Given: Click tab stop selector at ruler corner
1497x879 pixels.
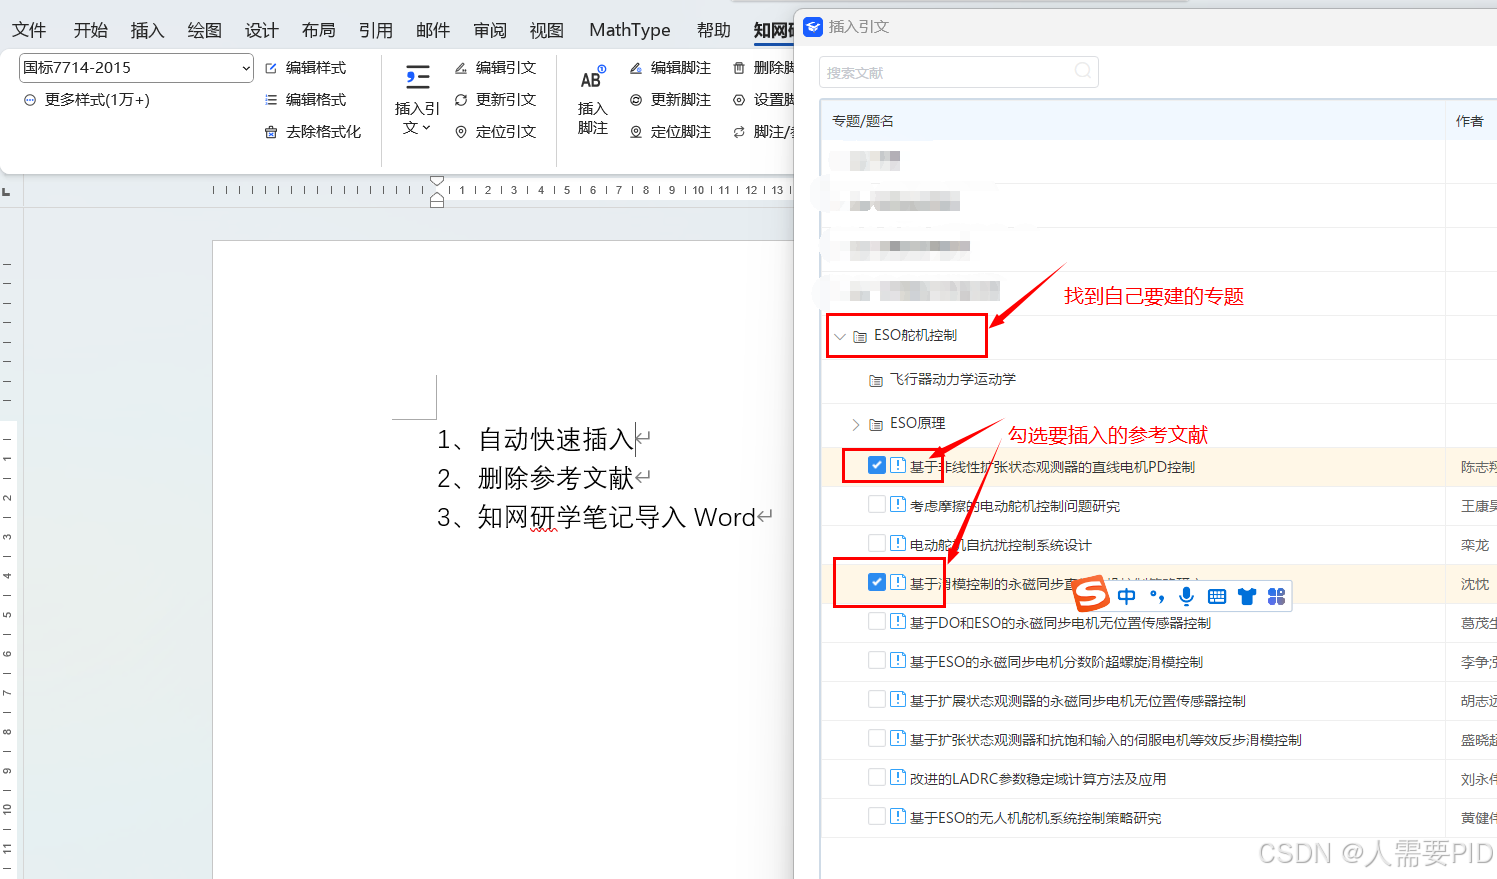Looking at the screenshot, I should 7,190.
